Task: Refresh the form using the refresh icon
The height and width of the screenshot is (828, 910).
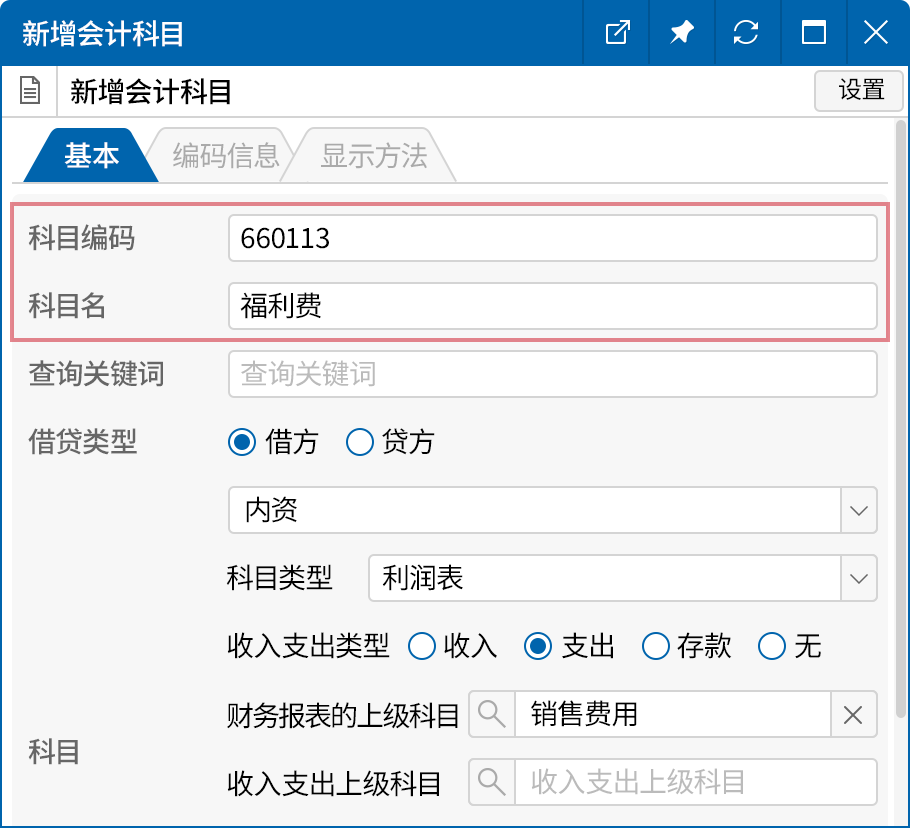Action: tap(747, 32)
